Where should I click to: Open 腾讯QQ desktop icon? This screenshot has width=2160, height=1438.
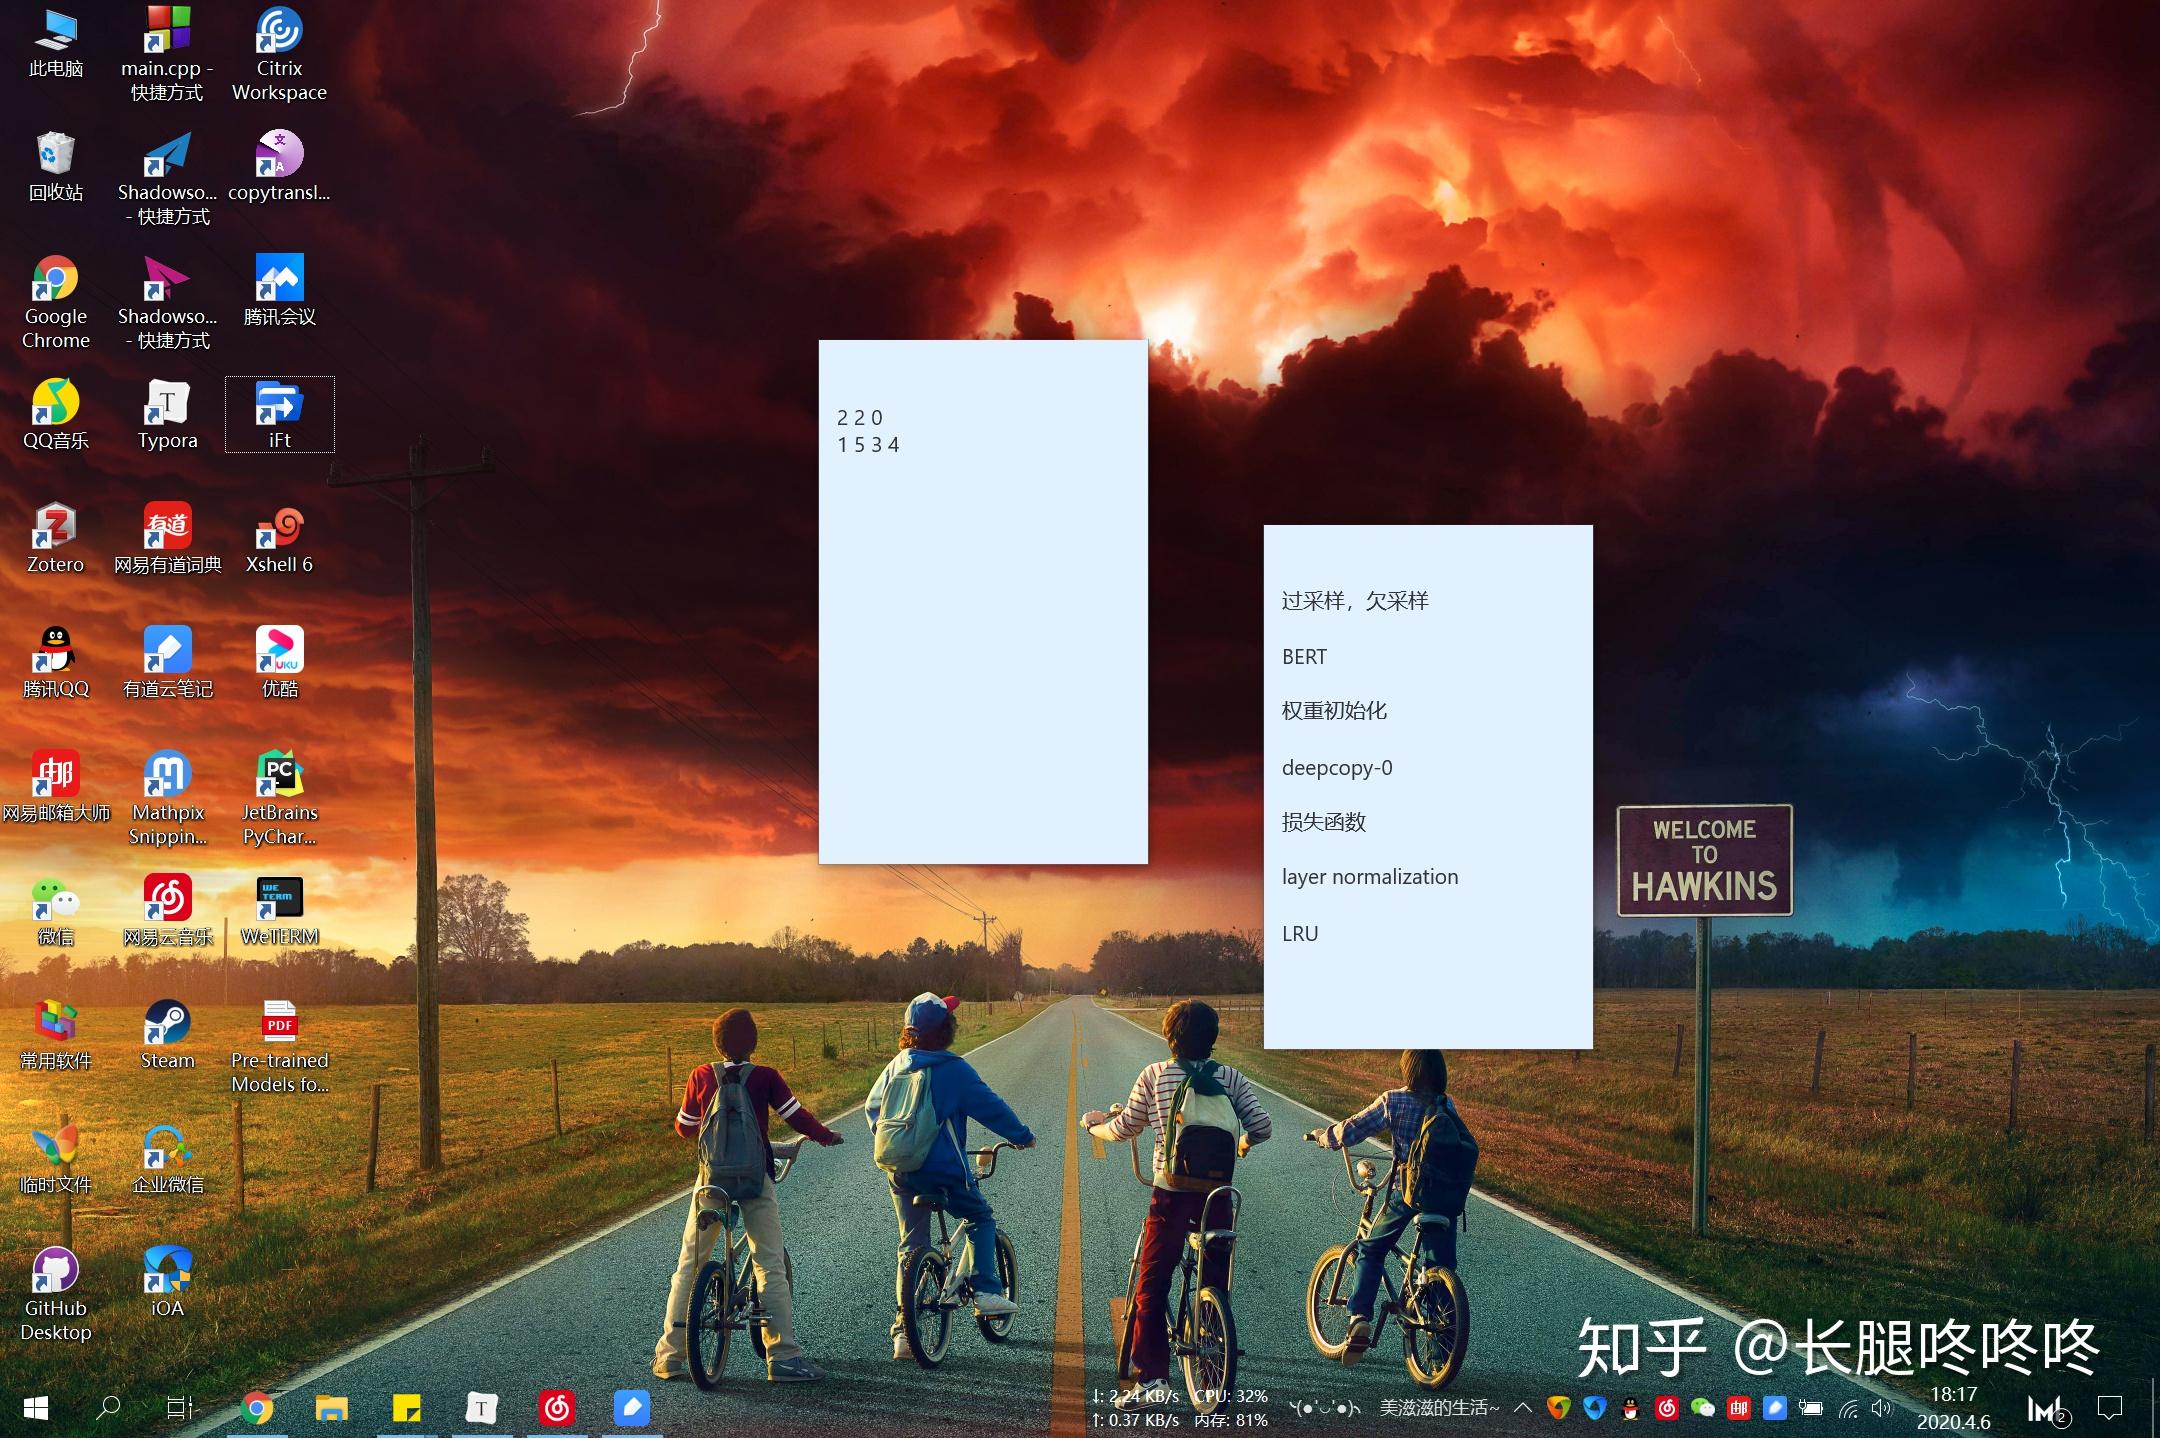click(56, 663)
